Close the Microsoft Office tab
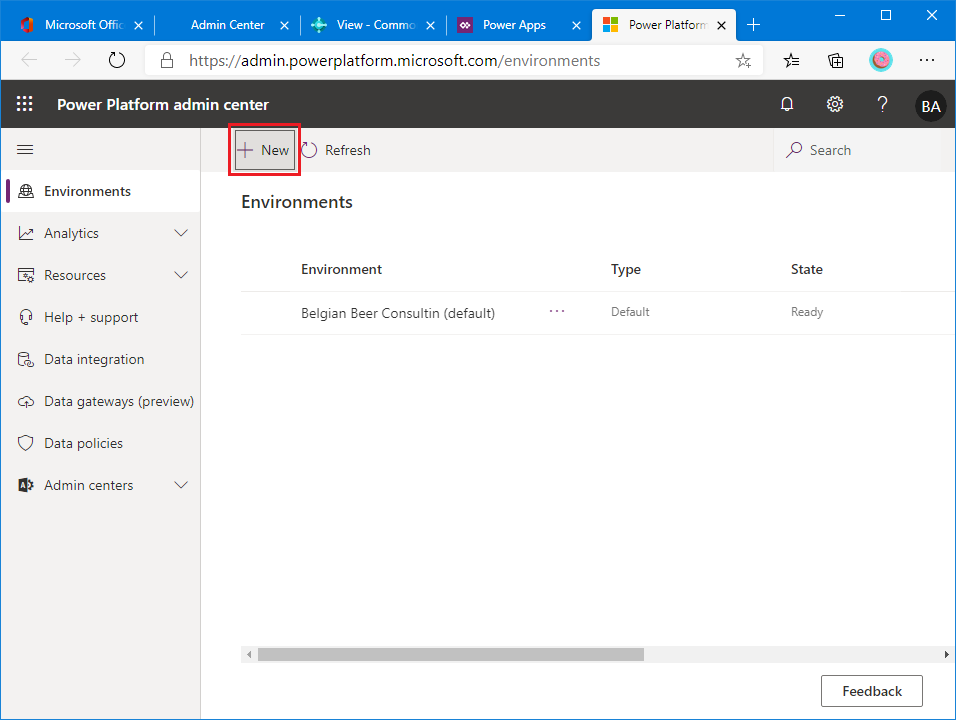The image size is (956, 720). 138,25
